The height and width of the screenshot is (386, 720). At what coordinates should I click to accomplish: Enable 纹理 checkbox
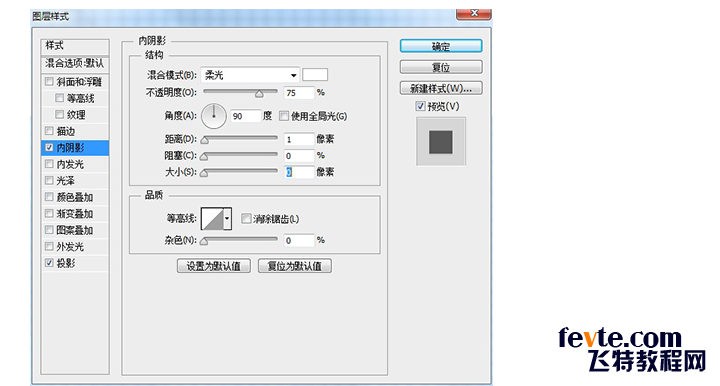click(x=59, y=114)
